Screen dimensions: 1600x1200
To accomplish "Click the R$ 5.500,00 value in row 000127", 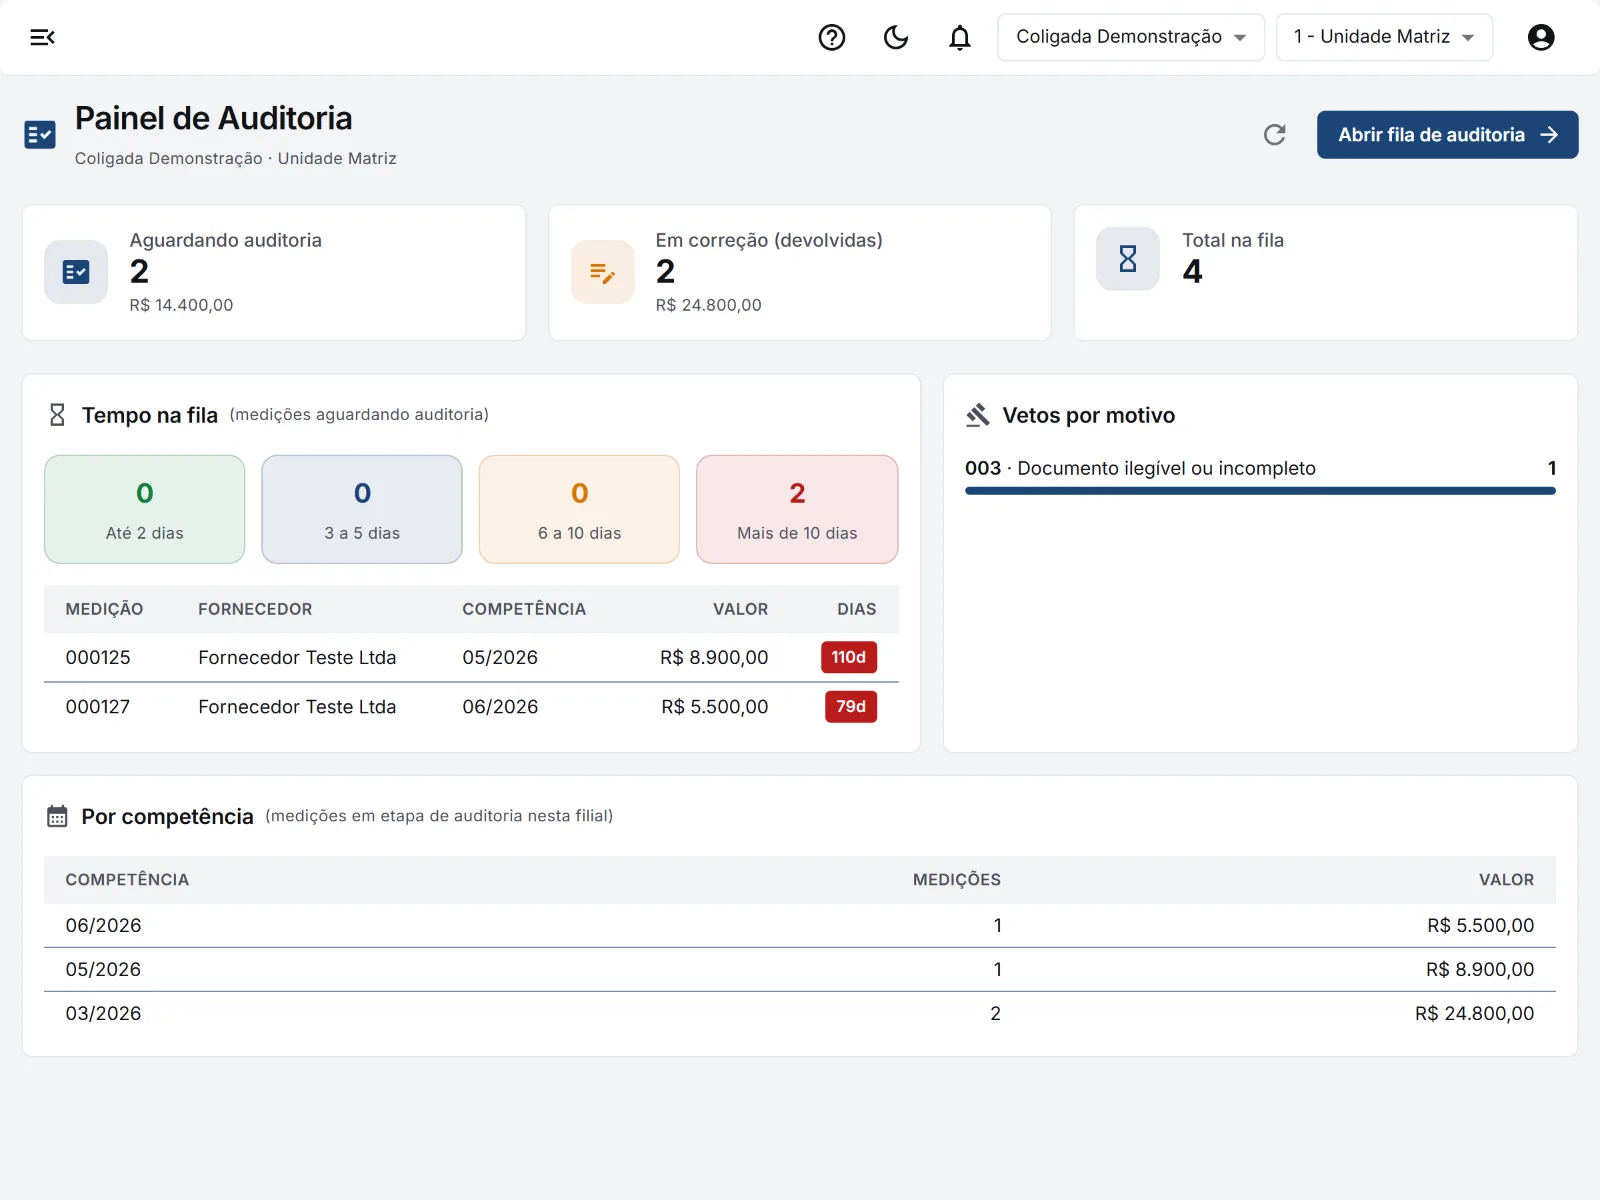I will click(x=715, y=707).
